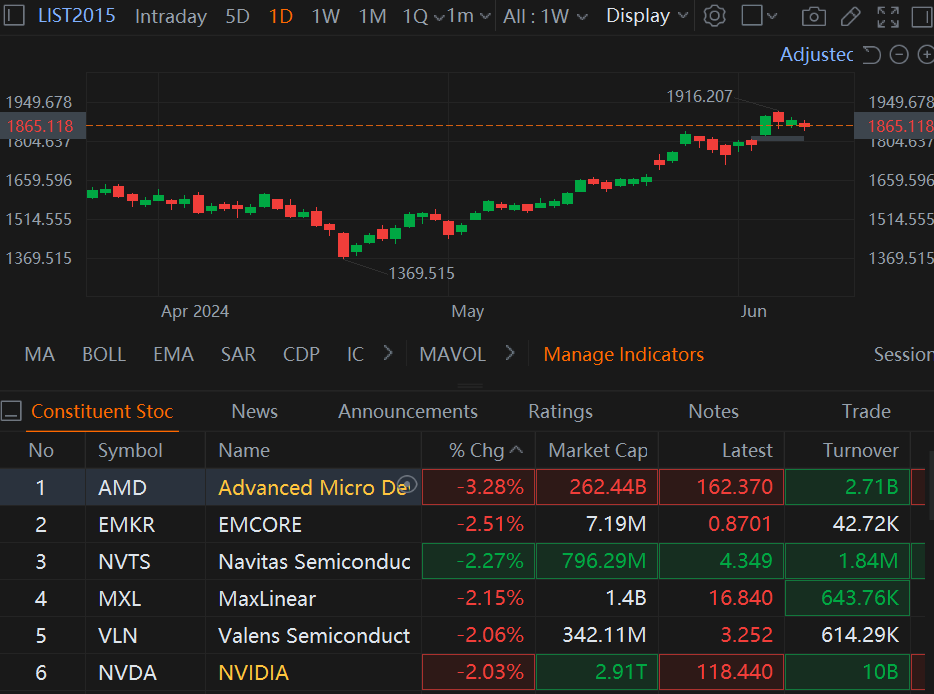The width and height of the screenshot is (934, 694).
Task: Select the Intraday timeframe
Action: tap(170, 16)
